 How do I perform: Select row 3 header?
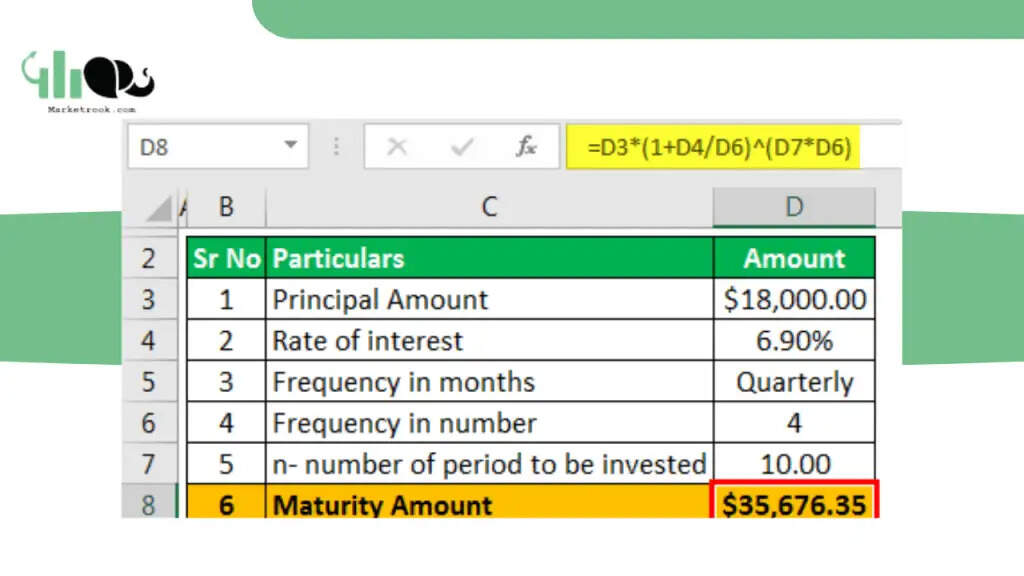(x=149, y=300)
